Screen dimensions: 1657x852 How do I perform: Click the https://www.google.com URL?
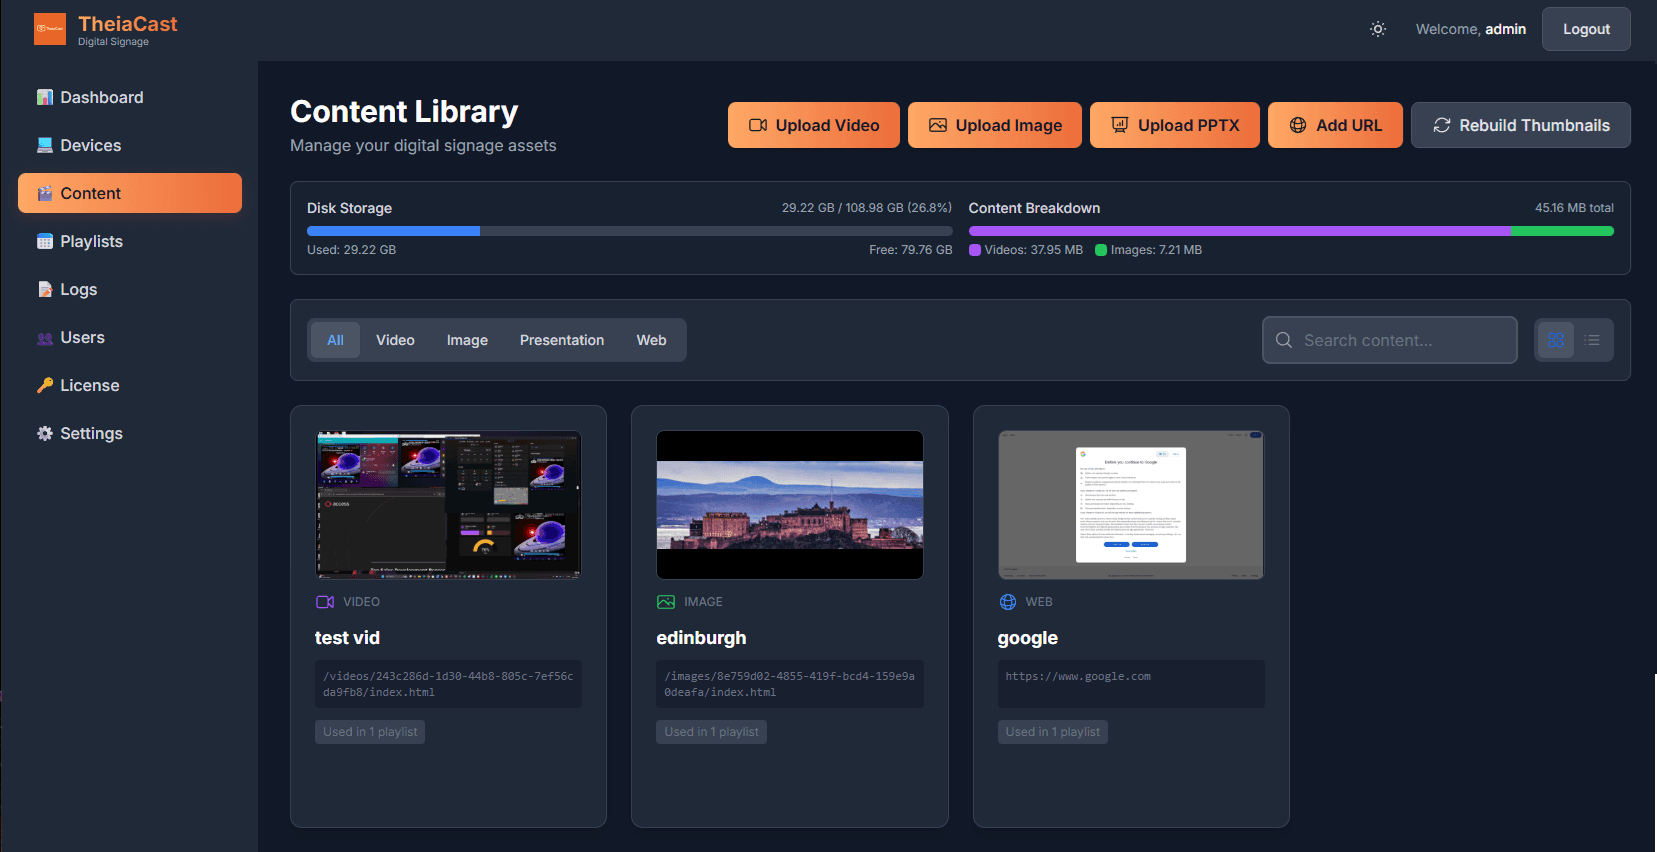[x=1078, y=677]
